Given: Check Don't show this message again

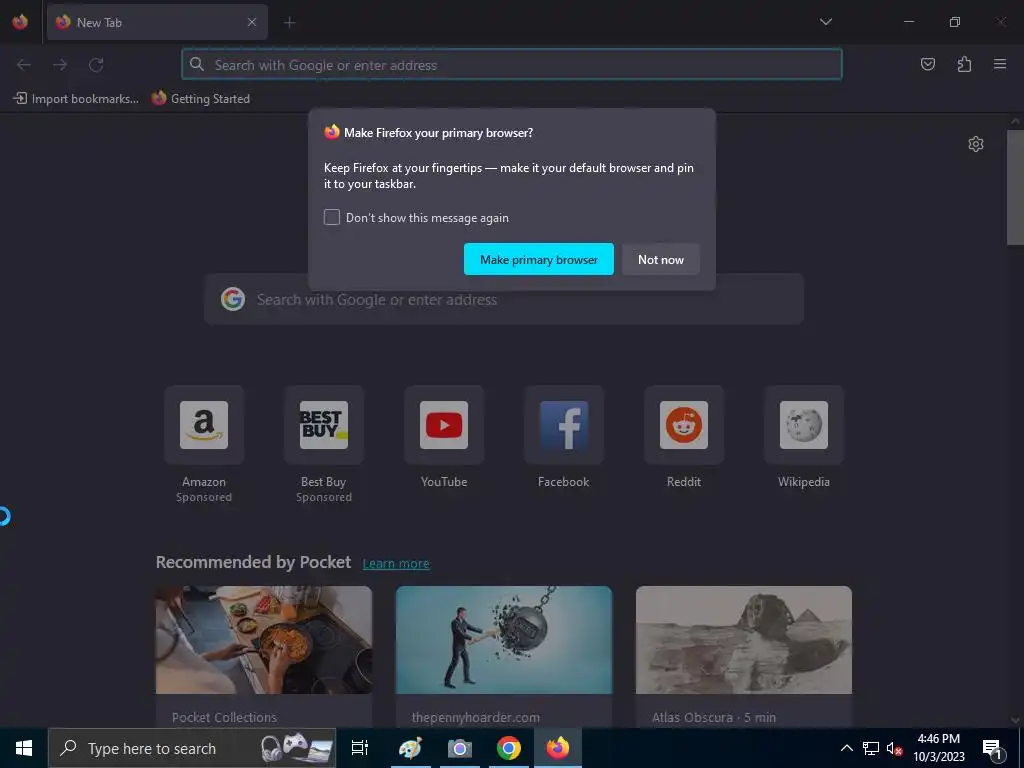Looking at the screenshot, I should (x=332, y=217).
